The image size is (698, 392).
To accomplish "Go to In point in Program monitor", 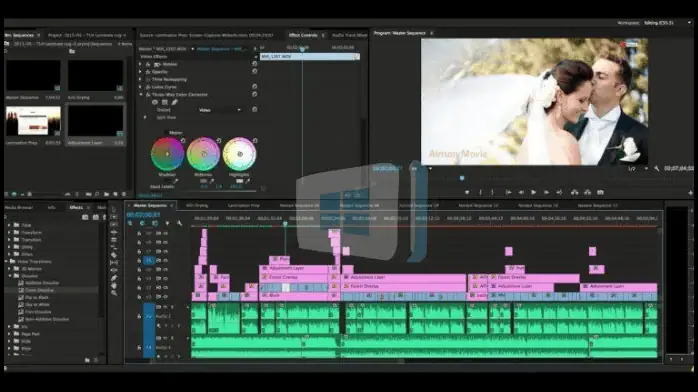I will click(508, 192).
